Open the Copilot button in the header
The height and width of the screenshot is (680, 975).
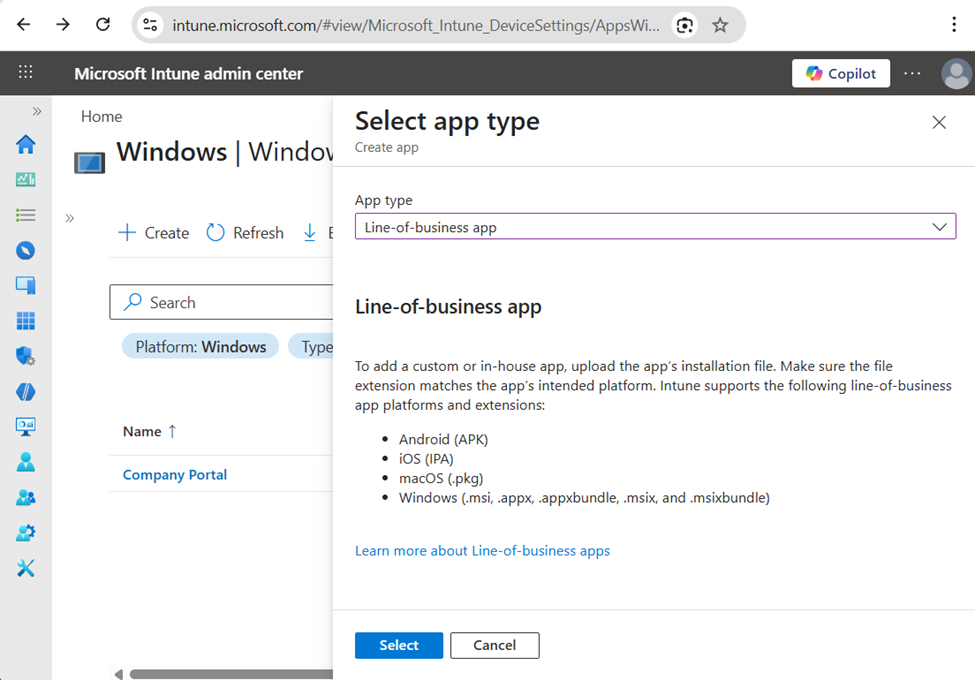tap(840, 73)
